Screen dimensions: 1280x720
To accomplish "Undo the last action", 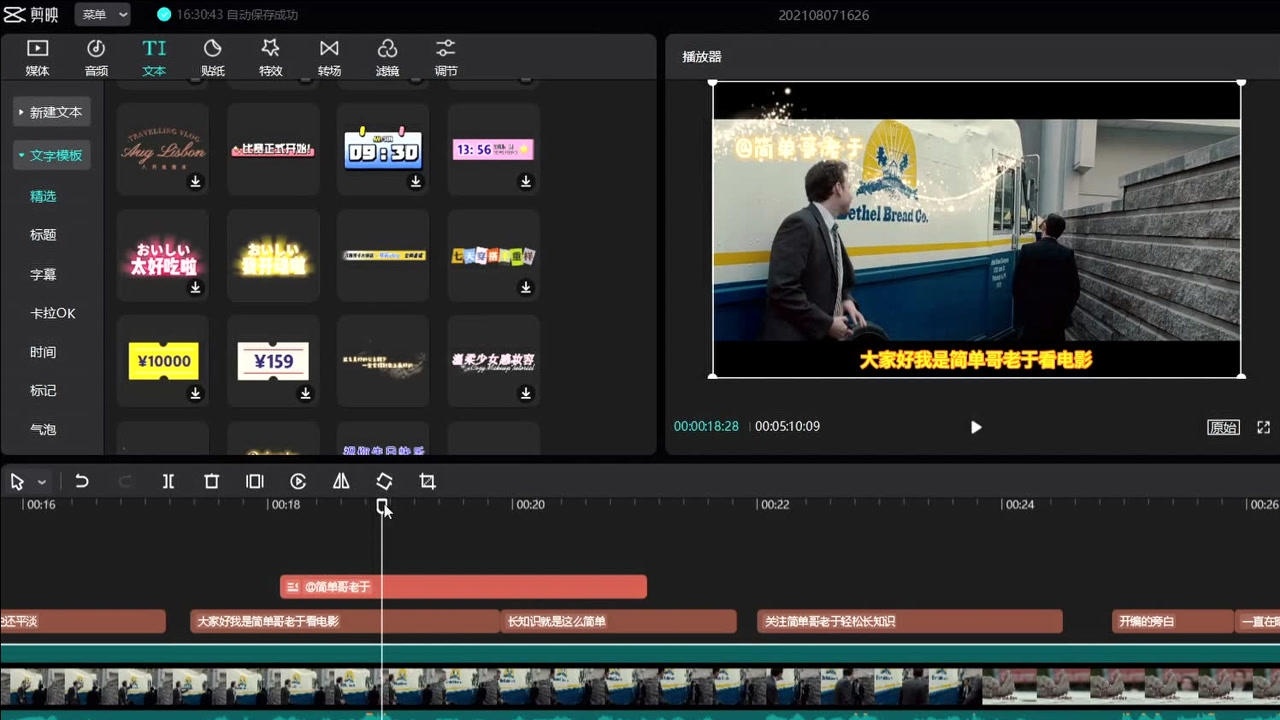I will pos(82,482).
